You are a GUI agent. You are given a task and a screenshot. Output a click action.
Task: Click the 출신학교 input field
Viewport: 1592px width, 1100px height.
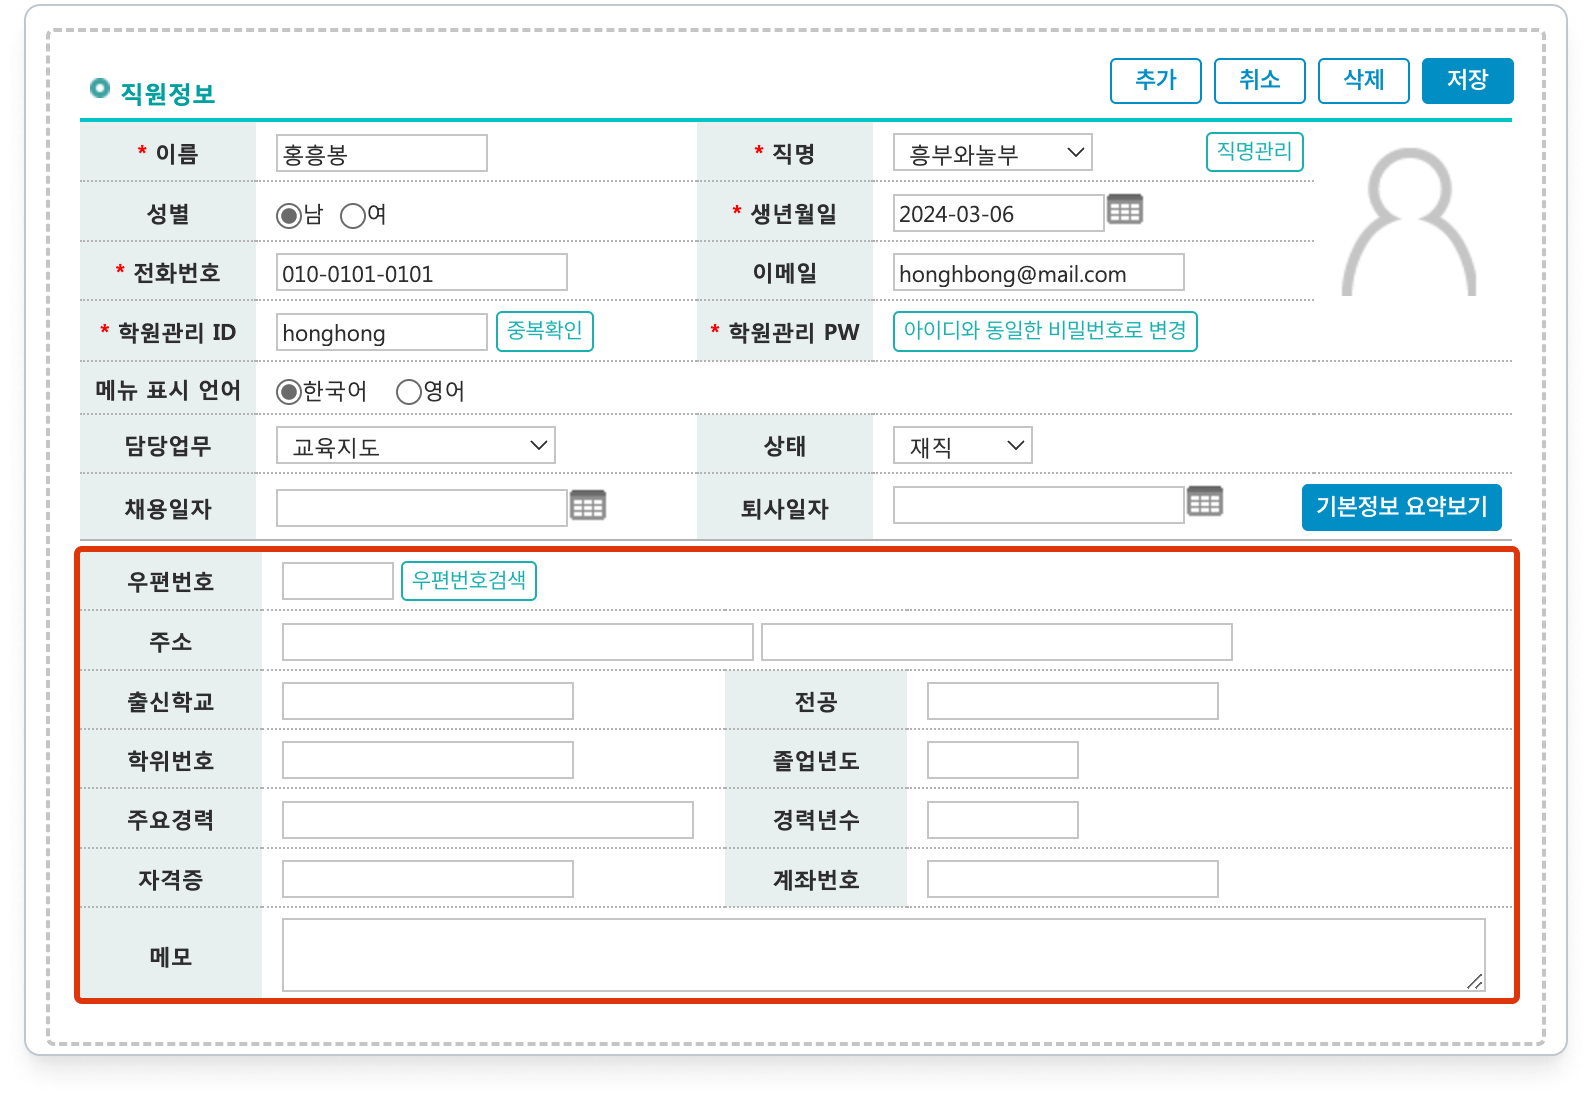(x=428, y=701)
